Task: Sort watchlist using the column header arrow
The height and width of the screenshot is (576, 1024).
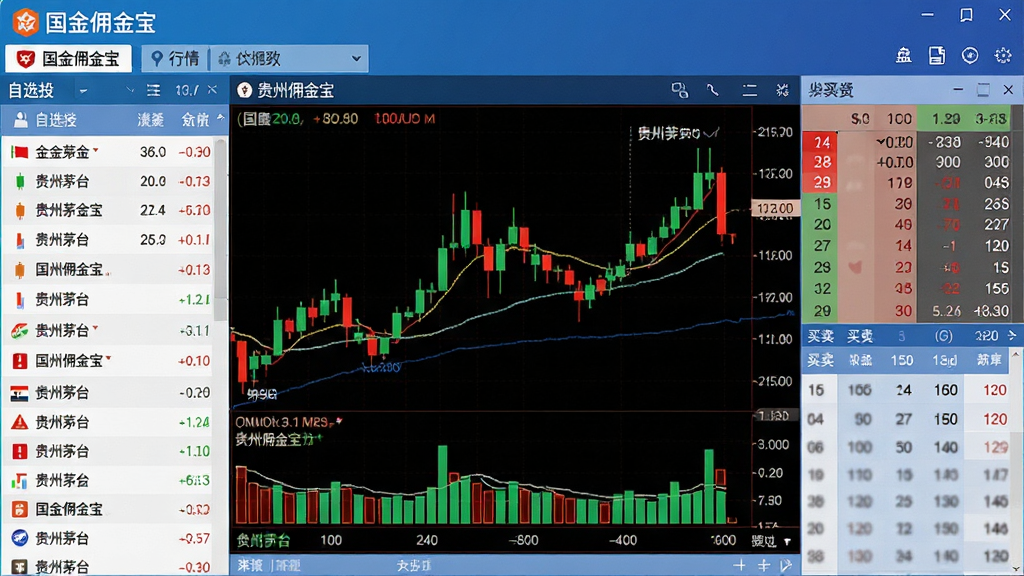Action: 220,118
